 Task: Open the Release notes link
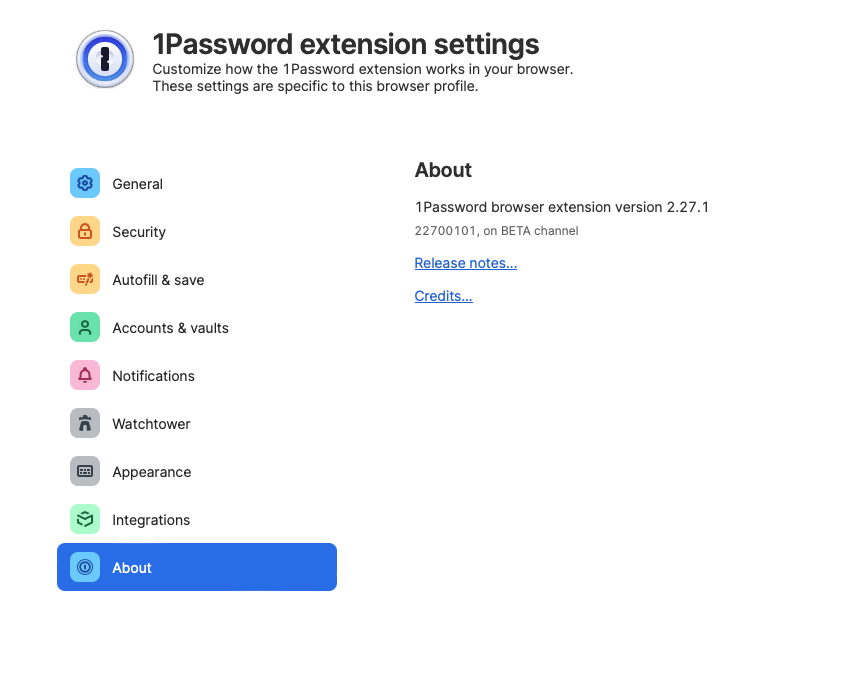[x=465, y=263]
